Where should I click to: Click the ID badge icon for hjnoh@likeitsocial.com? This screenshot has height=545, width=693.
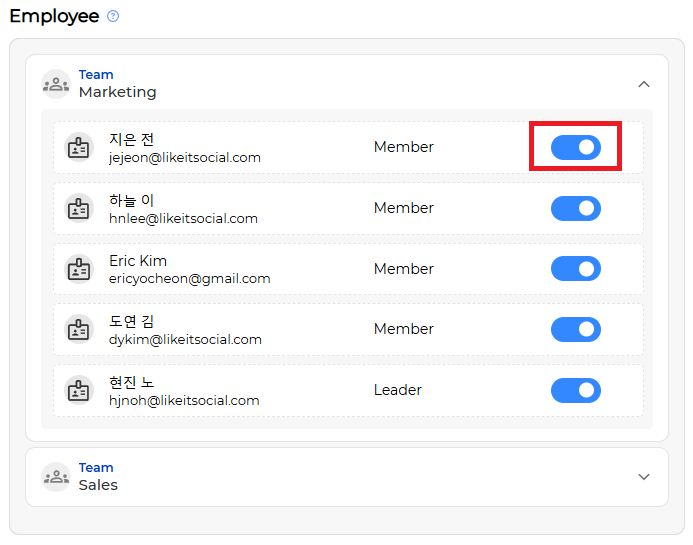[79, 390]
